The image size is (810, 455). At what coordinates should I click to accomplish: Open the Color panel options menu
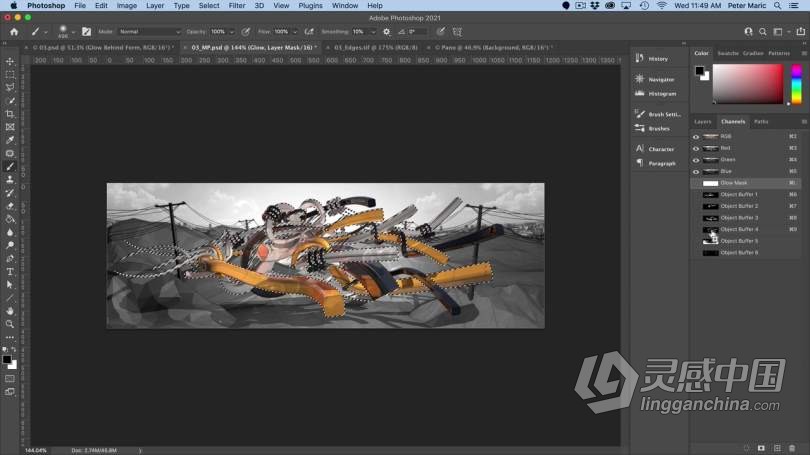point(804,53)
